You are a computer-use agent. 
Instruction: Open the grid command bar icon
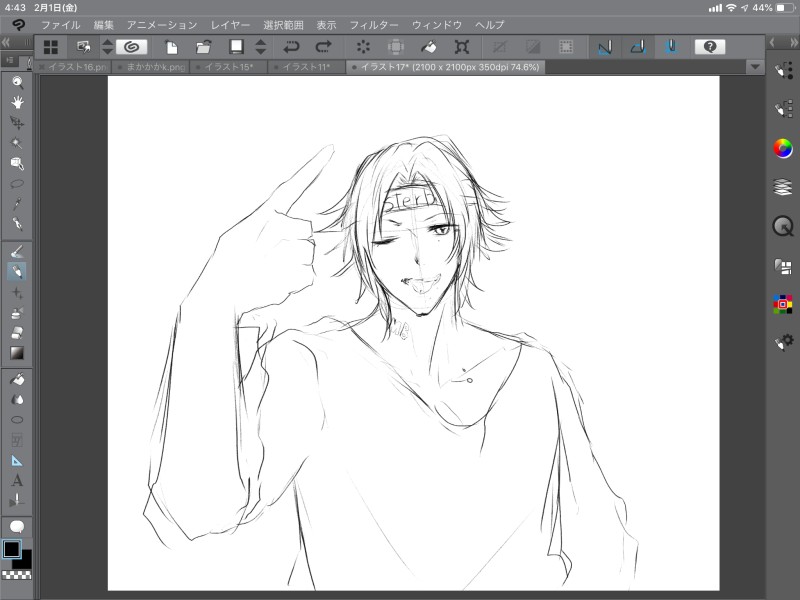pos(51,47)
